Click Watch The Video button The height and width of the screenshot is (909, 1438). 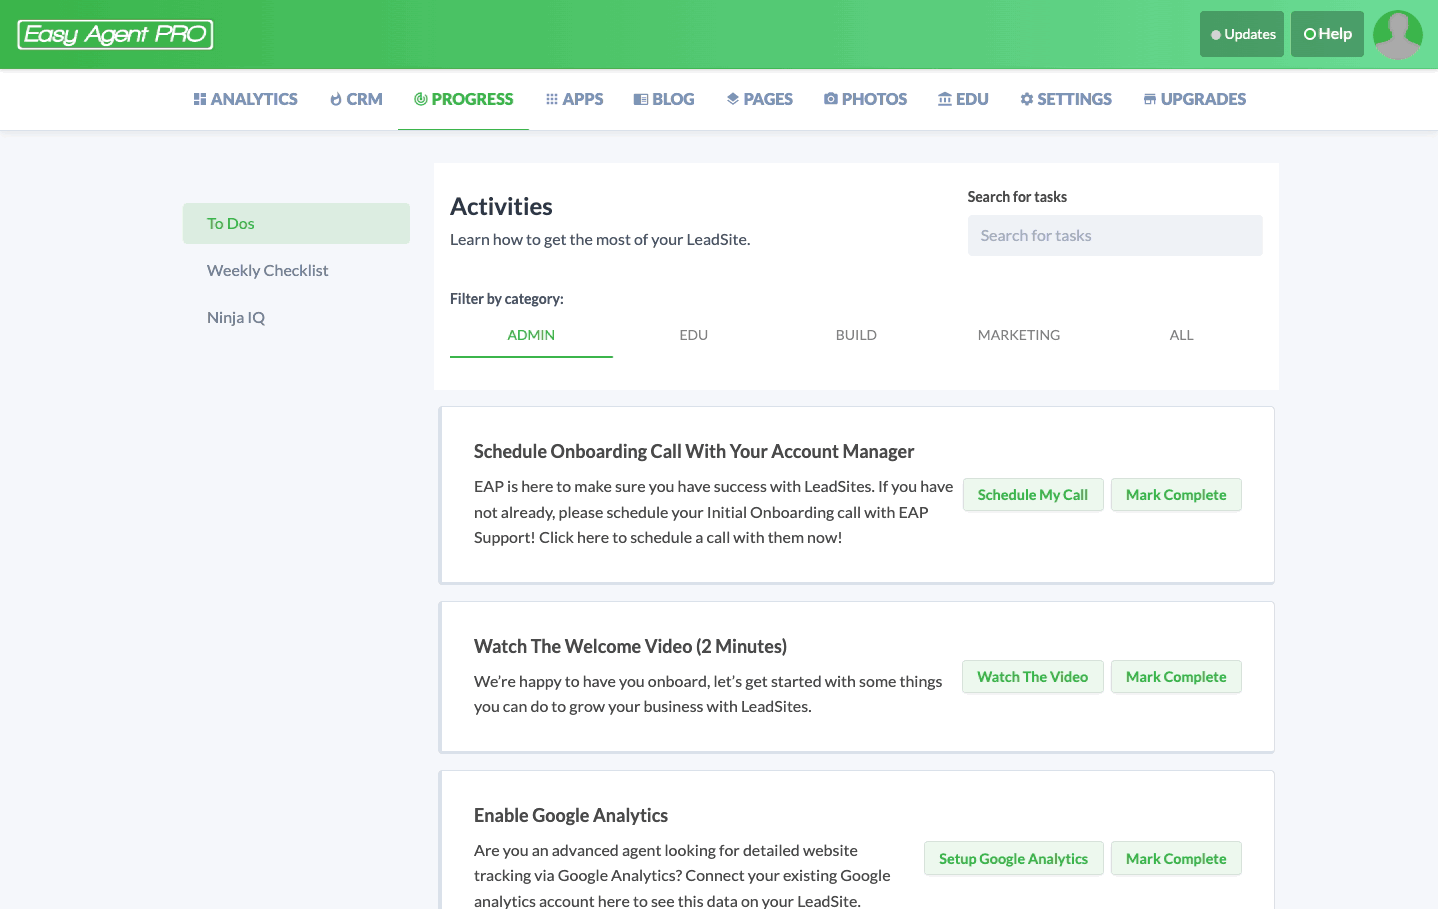coord(1033,677)
